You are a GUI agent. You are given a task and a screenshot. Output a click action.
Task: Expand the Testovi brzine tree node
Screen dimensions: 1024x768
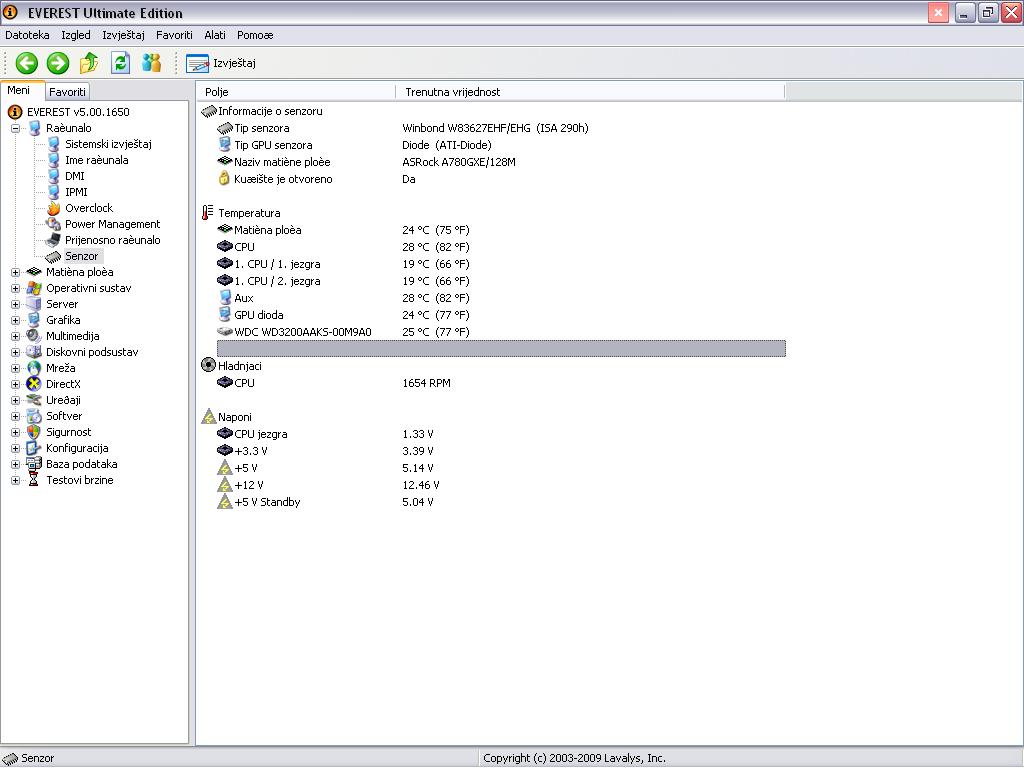[16, 480]
